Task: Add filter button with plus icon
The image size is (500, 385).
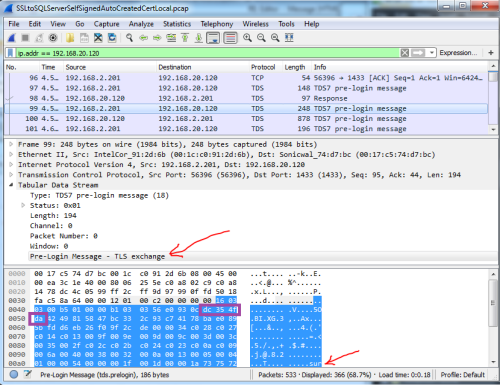Action: coord(491,53)
